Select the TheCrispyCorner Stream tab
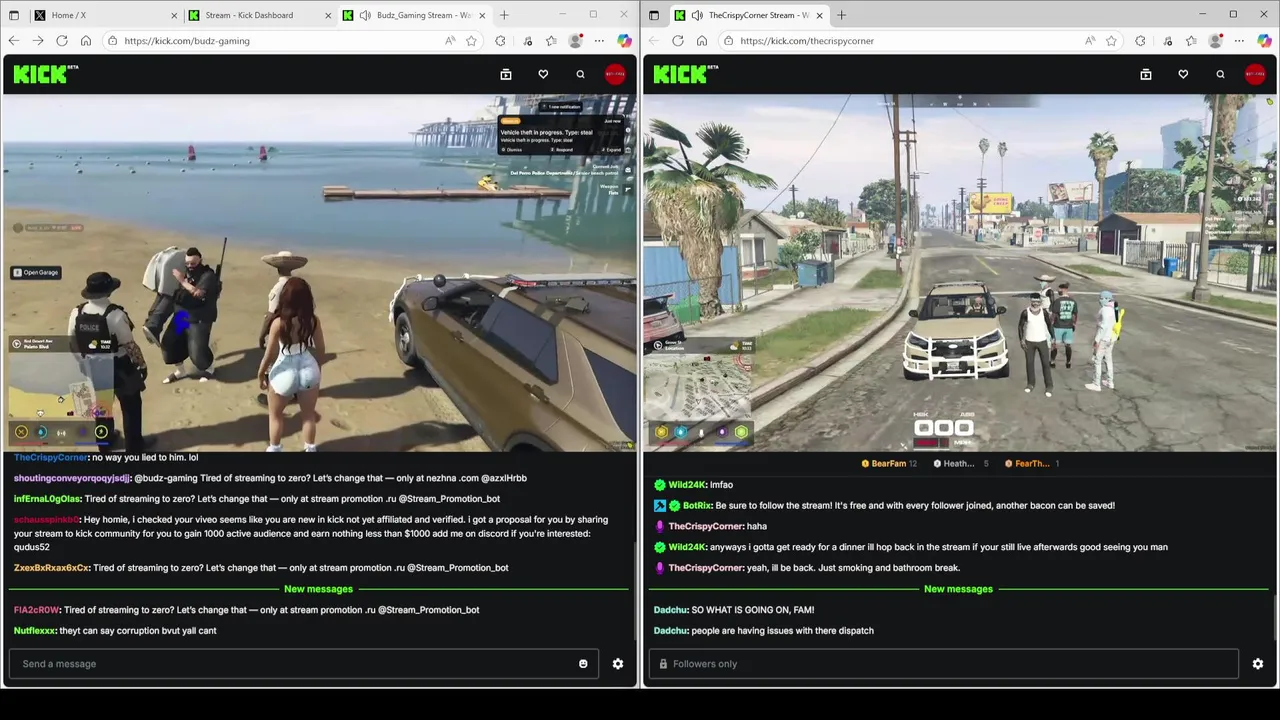Viewport: 1280px width, 720px height. (748, 15)
